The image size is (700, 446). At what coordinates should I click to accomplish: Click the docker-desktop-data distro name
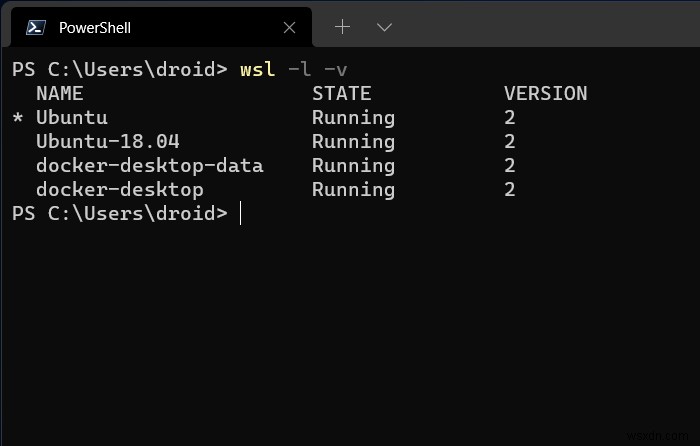[149, 165]
